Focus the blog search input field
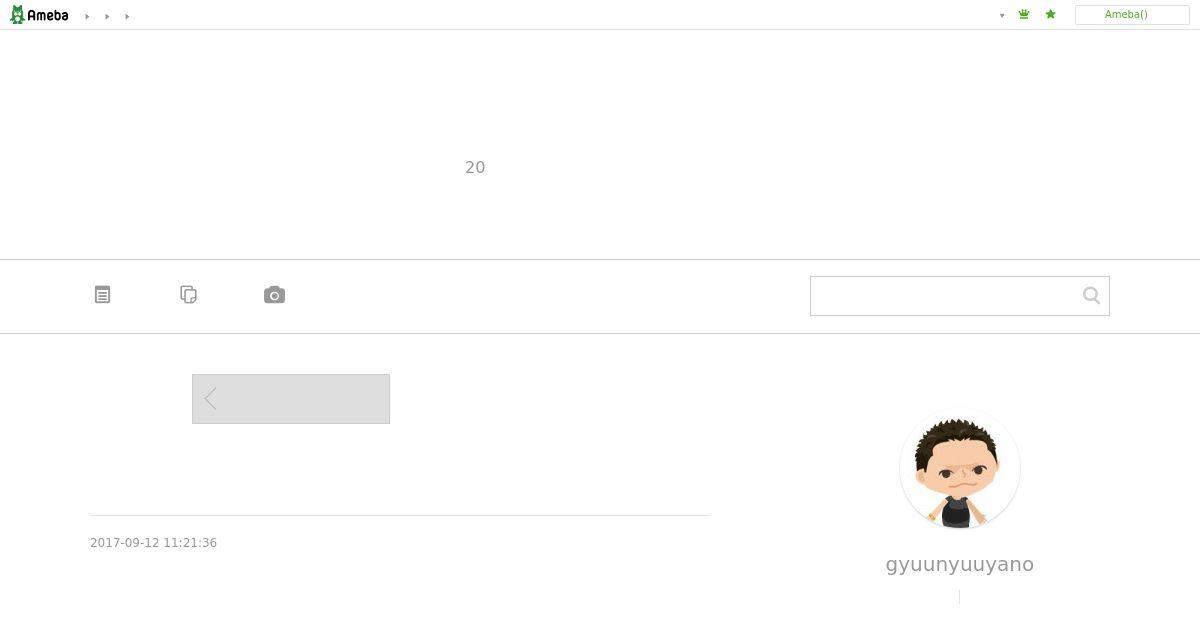Viewport: 1200px width, 630px height. 944,296
